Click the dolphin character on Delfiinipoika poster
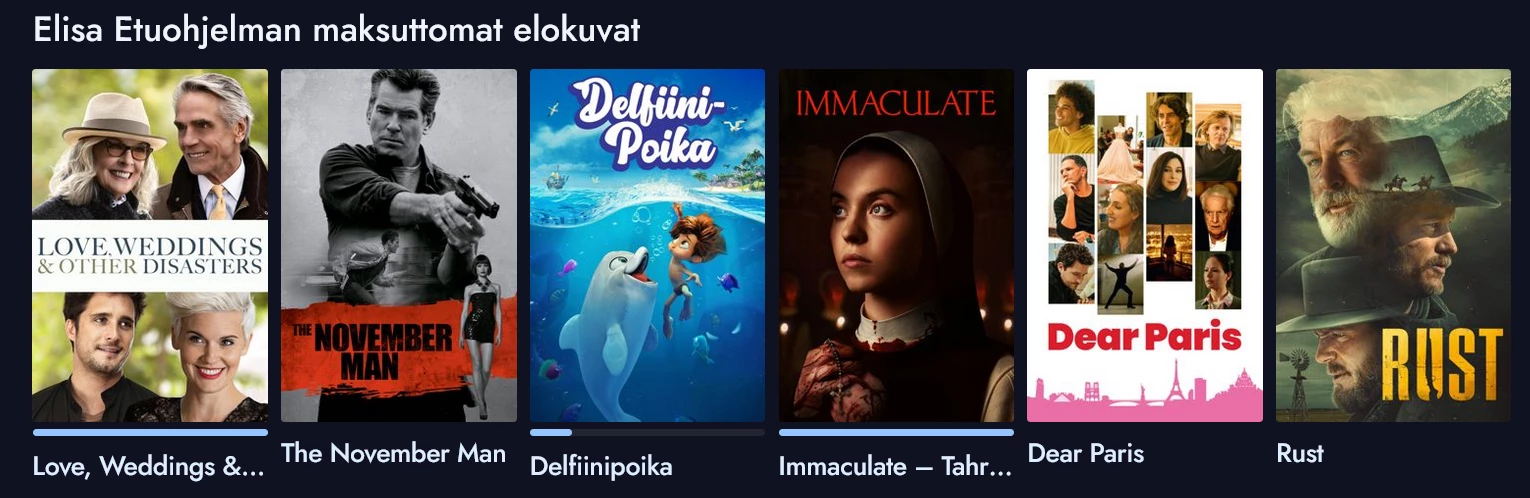 607,320
